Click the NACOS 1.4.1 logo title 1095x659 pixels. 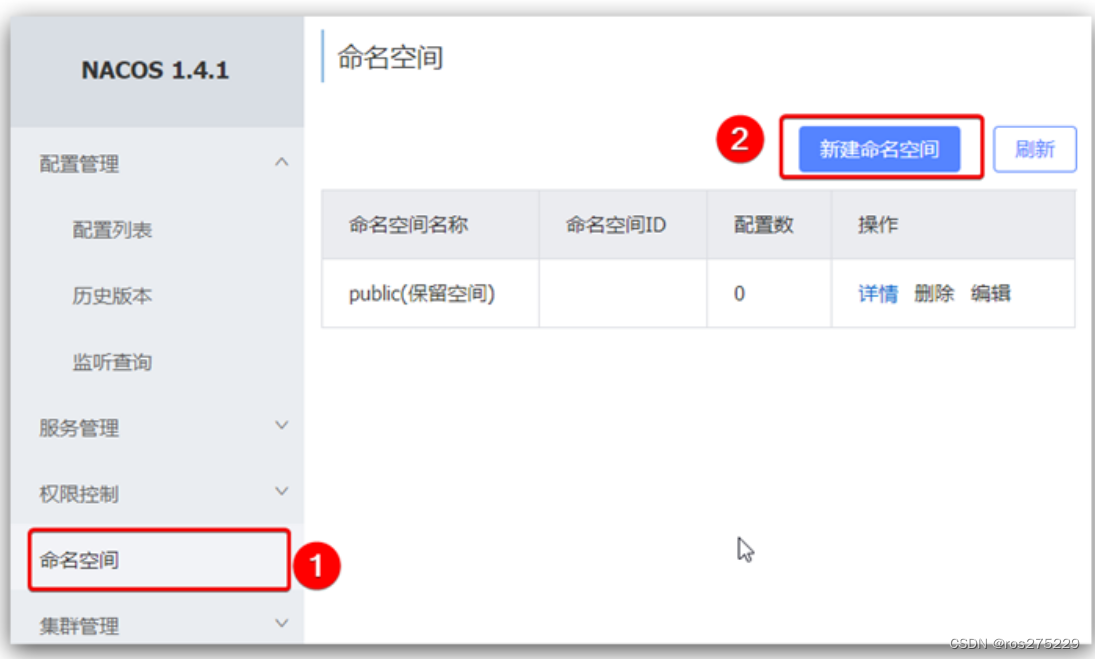[x=155, y=70]
